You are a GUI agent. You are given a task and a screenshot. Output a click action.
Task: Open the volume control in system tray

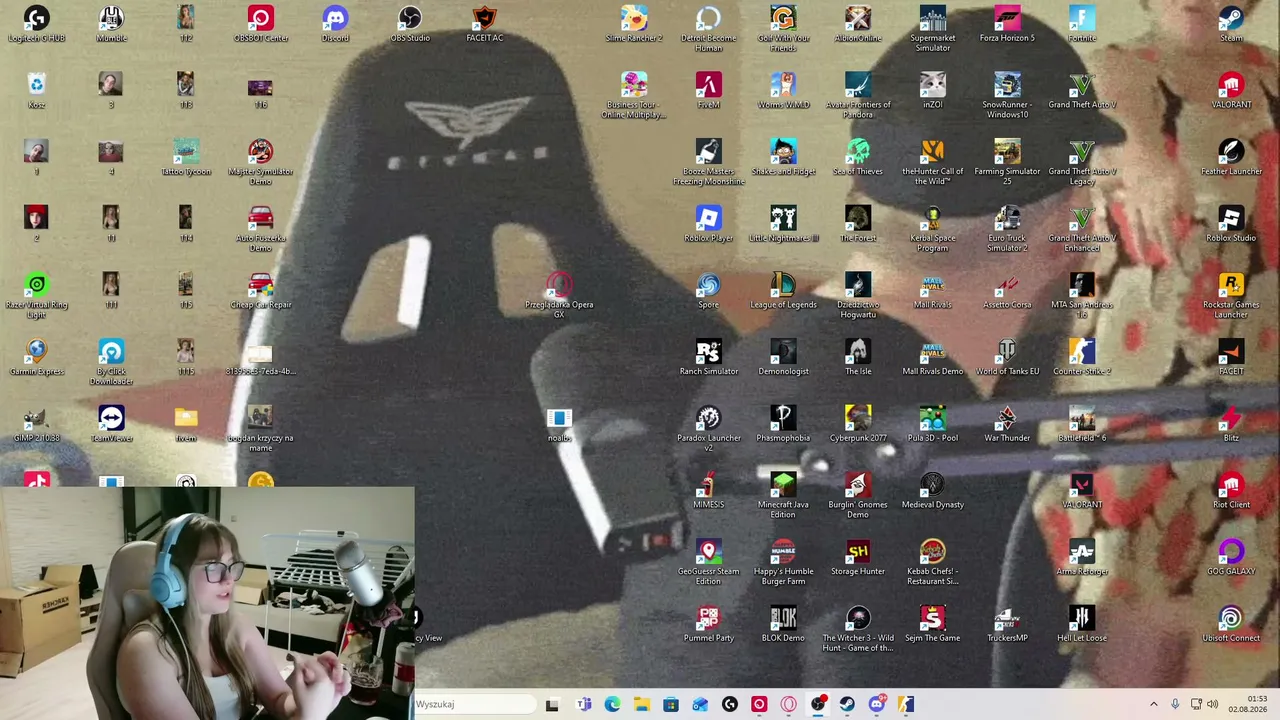pyautogui.click(x=1212, y=704)
